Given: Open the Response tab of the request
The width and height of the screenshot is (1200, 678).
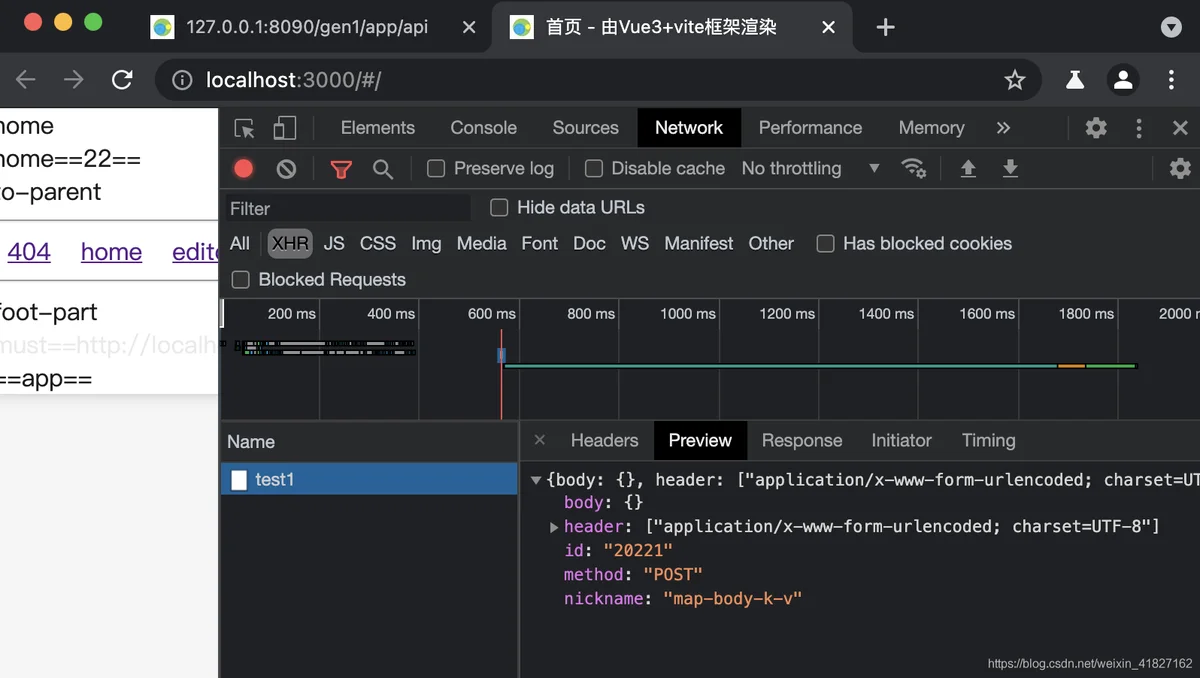Looking at the screenshot, I should coord(801,441).
